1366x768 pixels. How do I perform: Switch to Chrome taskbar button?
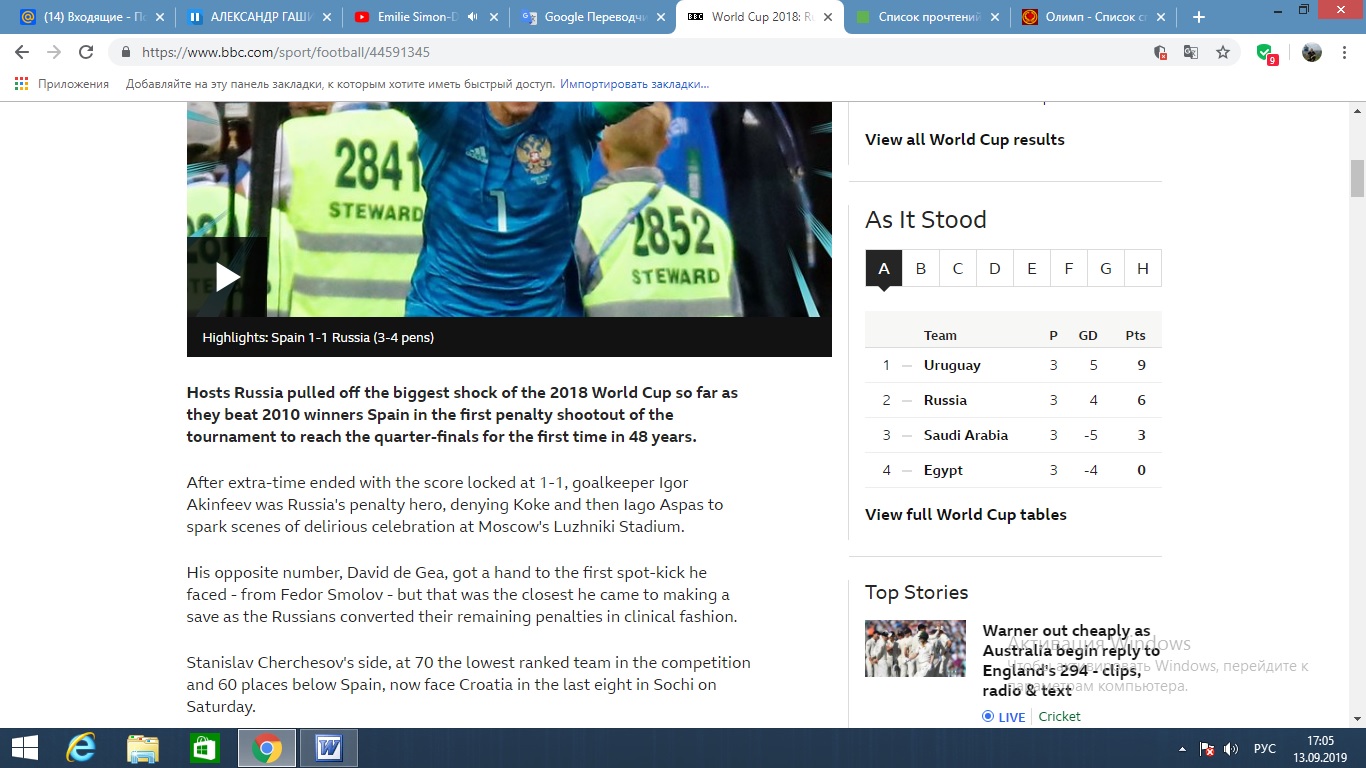(267, 748)
